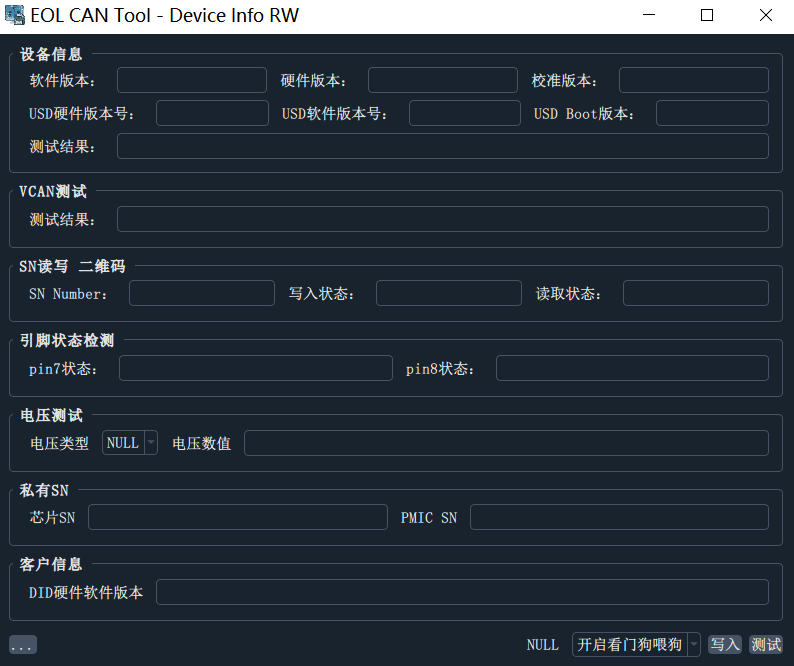Click the PMIC SN input field
Image resolution: width=794 pixels, height=666 pixels.
[619, 517]
